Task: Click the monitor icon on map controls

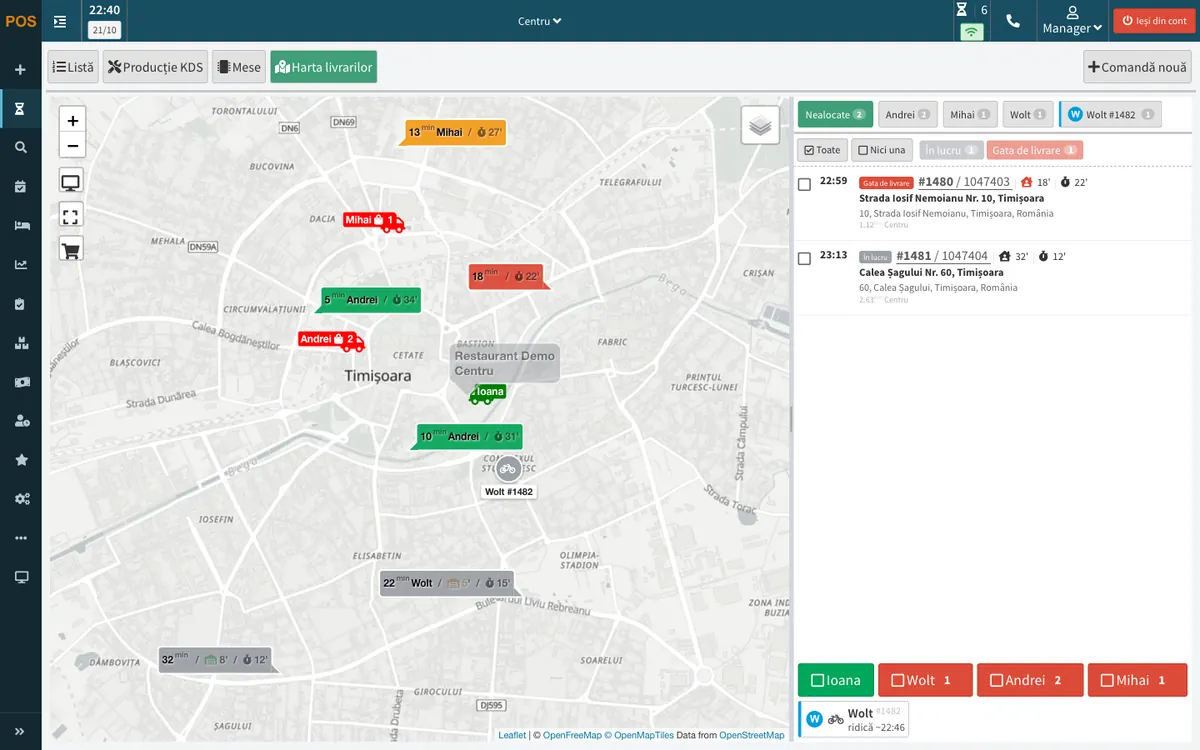Action: point(71,182)
